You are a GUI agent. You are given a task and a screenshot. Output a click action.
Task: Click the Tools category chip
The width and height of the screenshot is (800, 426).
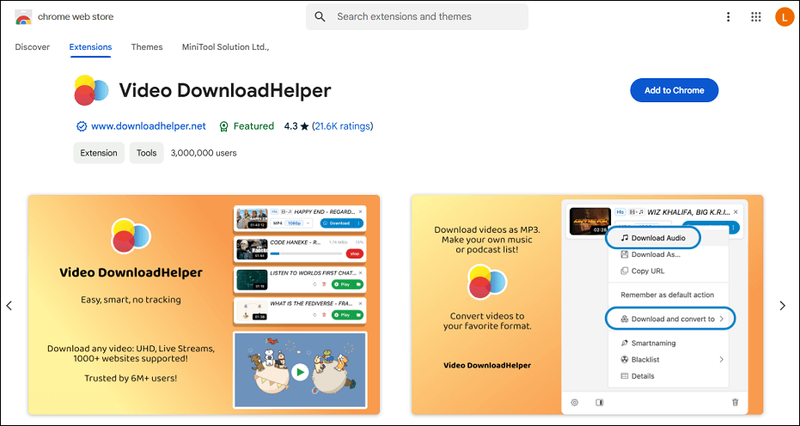click(x=146, y=153)
